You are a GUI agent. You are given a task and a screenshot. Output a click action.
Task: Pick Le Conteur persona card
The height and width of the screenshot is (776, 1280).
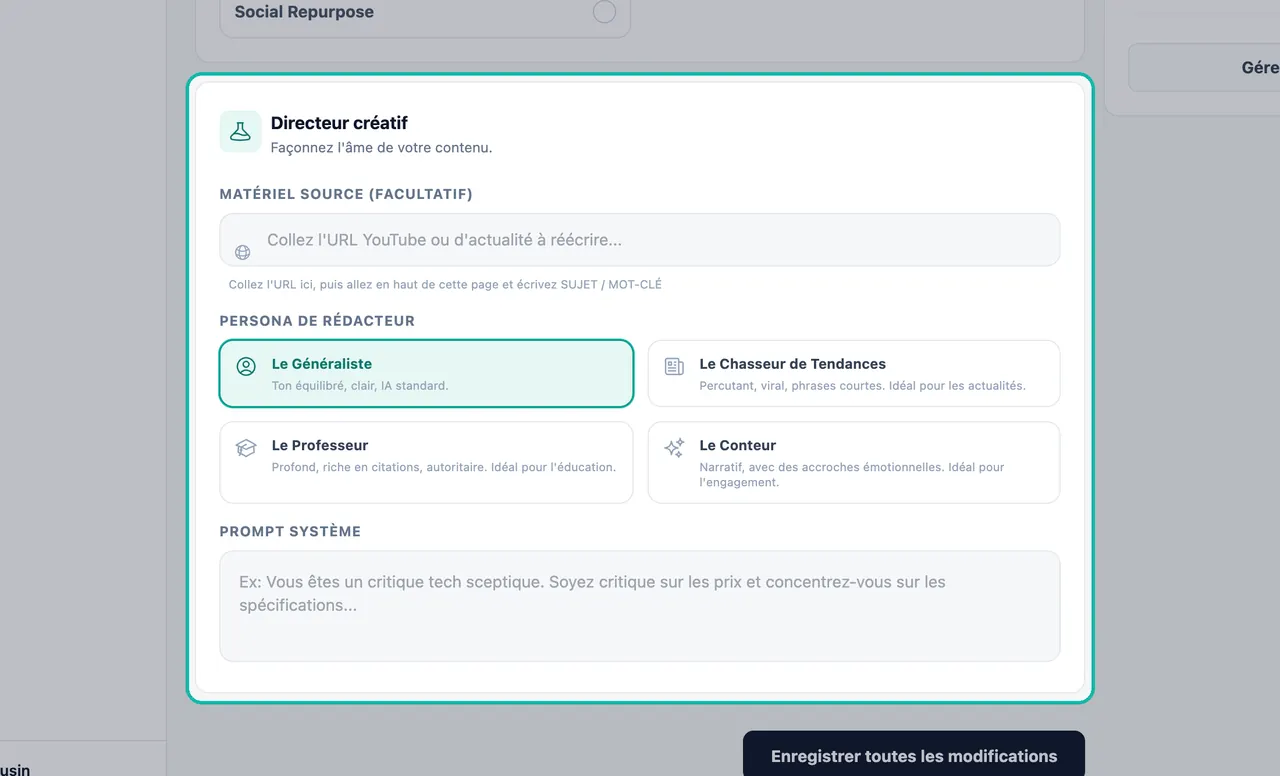coord(854,462)
